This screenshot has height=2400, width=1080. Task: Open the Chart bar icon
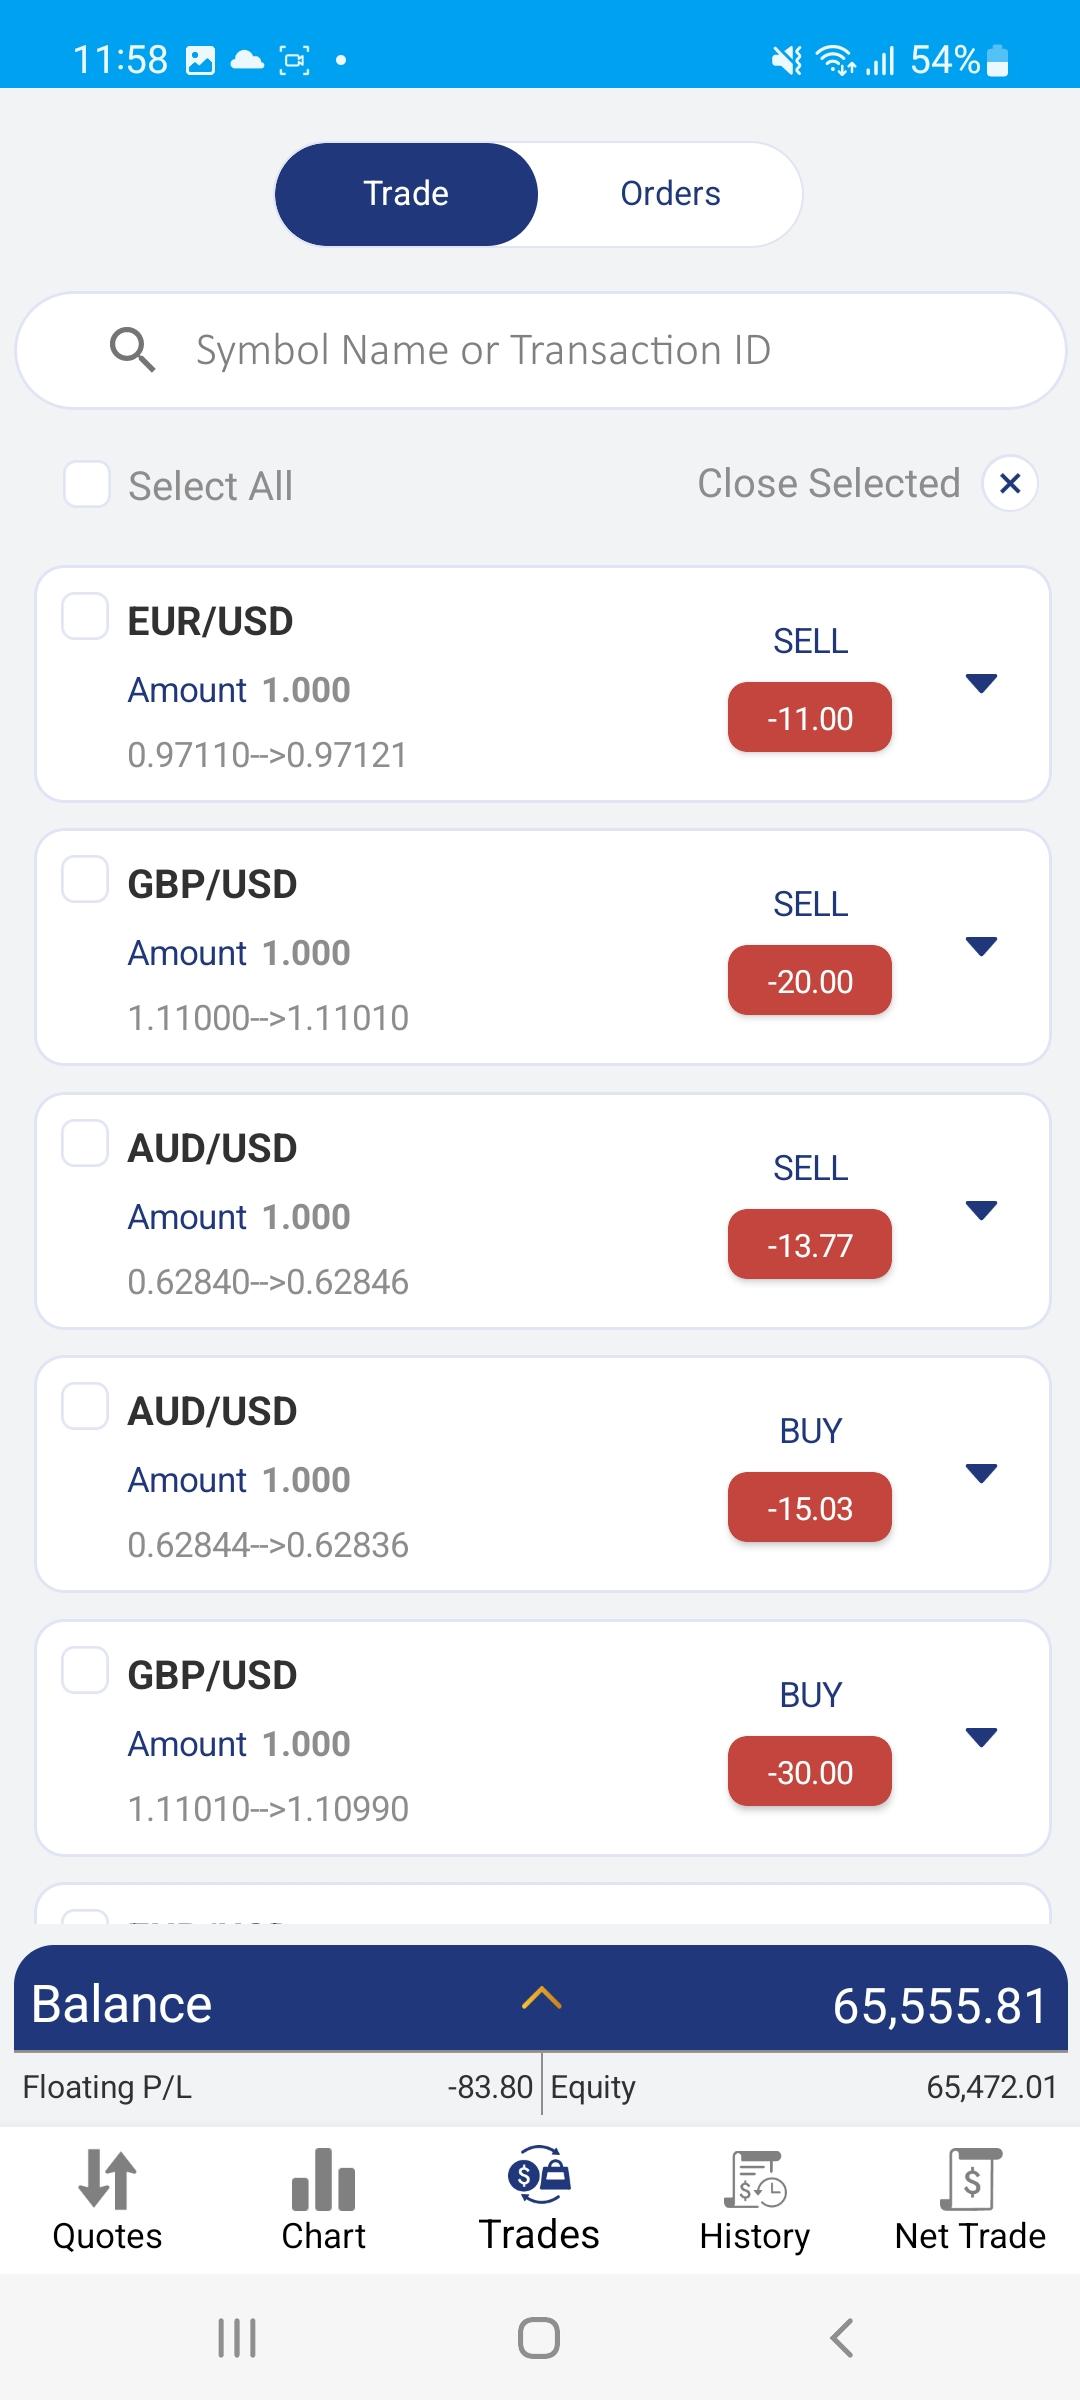pos(323,2180)
